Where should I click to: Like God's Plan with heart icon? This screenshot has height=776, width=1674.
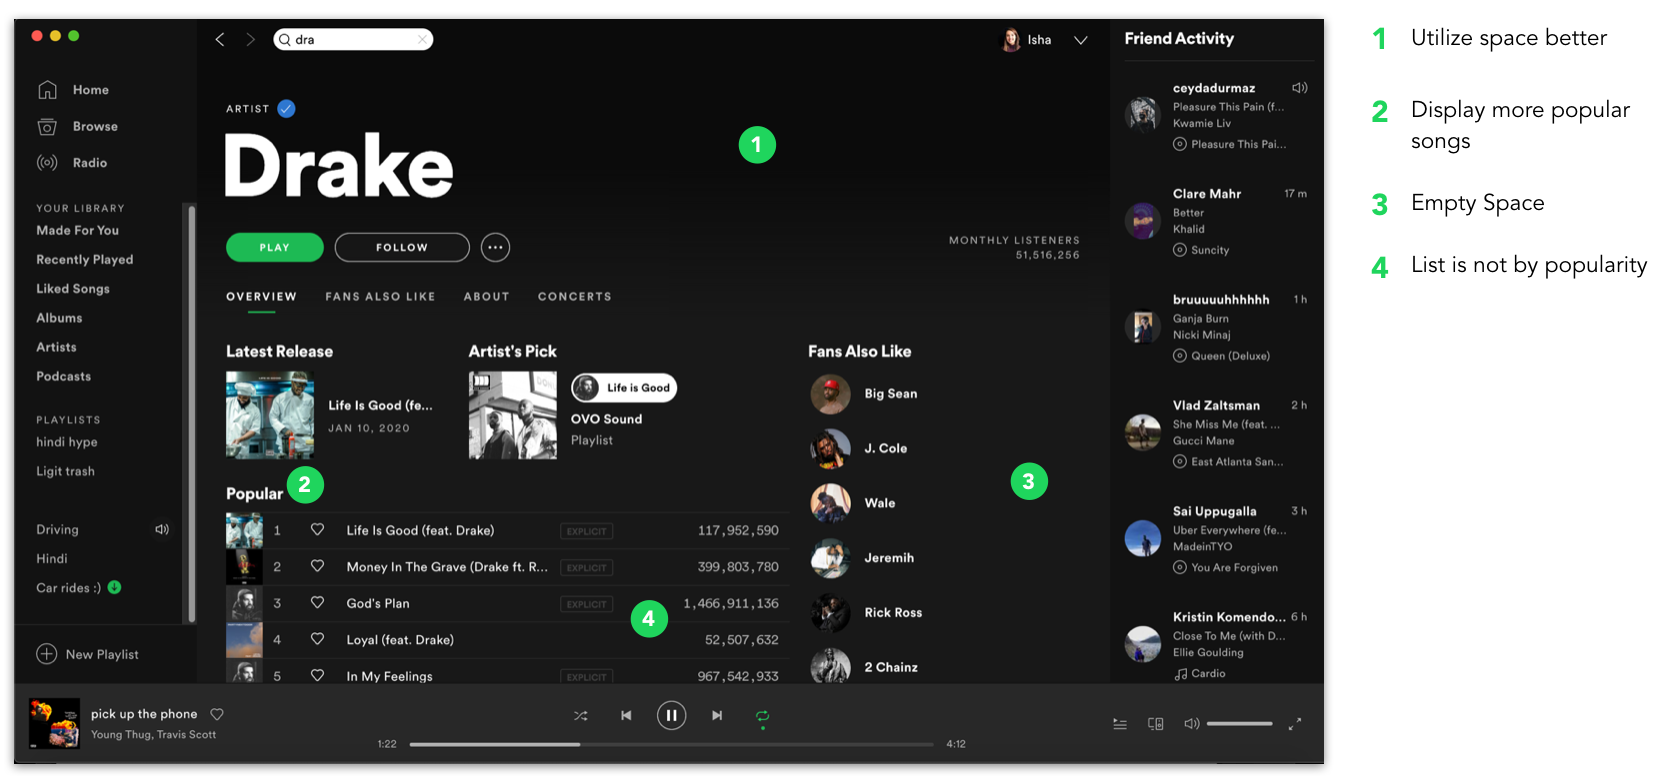[317, 603]
